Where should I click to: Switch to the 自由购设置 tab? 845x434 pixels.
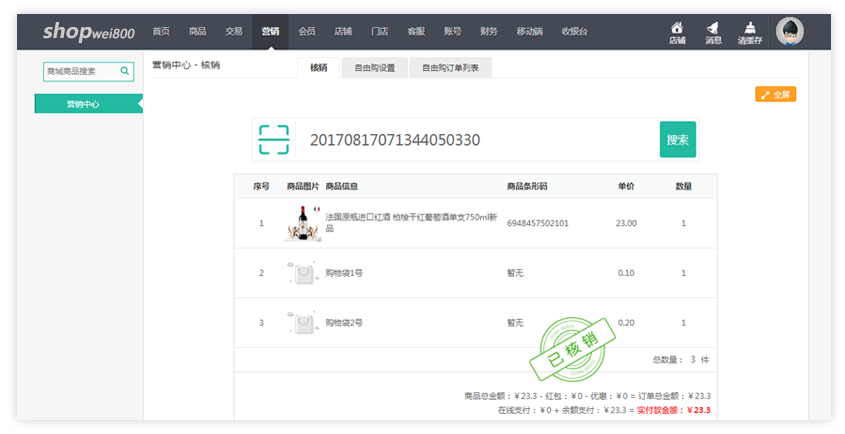(x=375, y=68)
